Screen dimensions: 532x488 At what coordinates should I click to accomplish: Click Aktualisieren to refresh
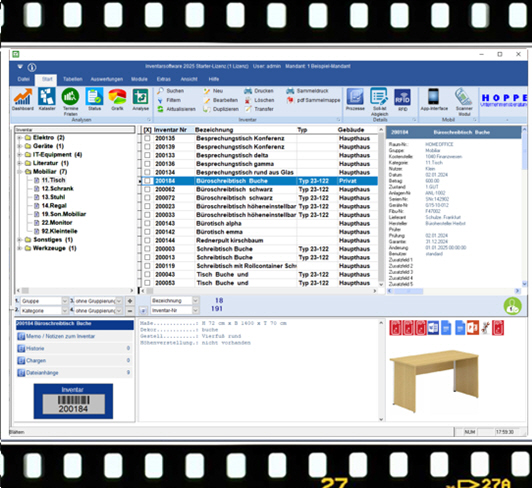pyautogui.click(x=176, y=109)
